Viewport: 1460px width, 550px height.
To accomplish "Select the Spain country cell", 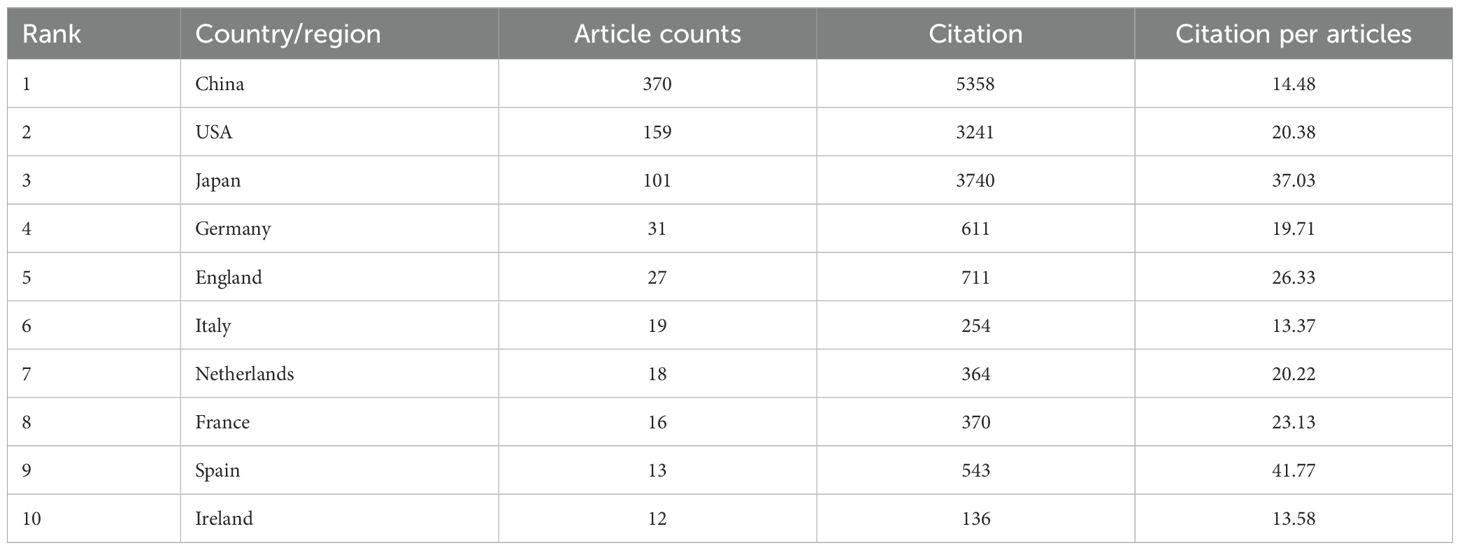I will pos(217,471).
